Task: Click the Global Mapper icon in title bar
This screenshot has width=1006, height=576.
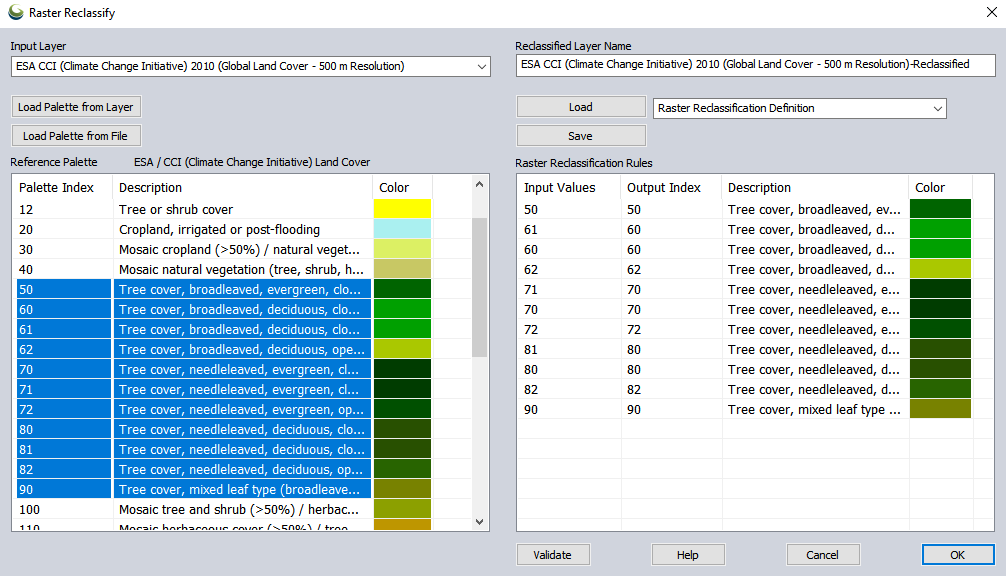Action: tap(16, 13)
